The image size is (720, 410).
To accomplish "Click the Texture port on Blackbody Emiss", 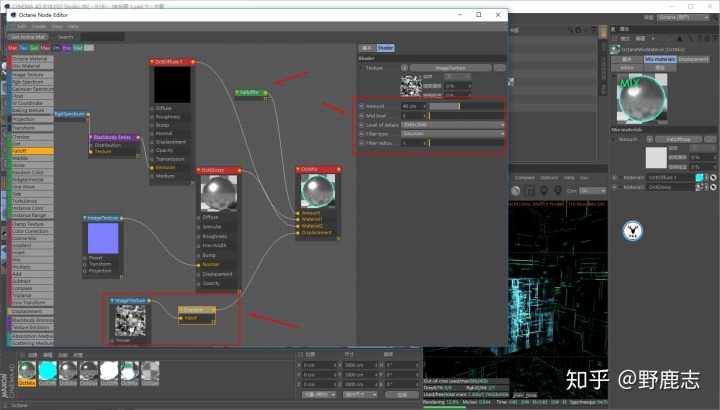I will [x=91, y=152].
